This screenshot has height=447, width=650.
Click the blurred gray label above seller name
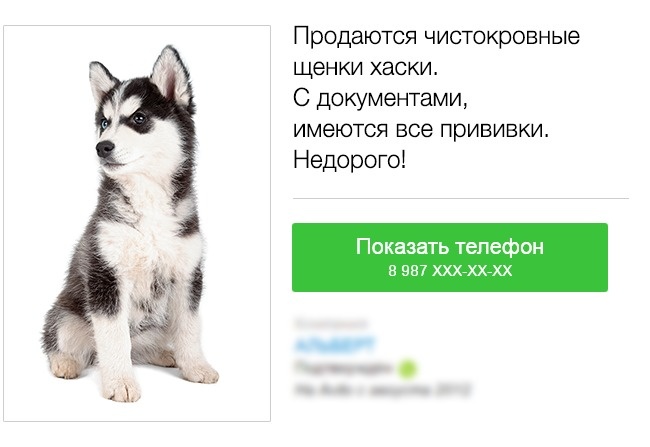(330, 323)
